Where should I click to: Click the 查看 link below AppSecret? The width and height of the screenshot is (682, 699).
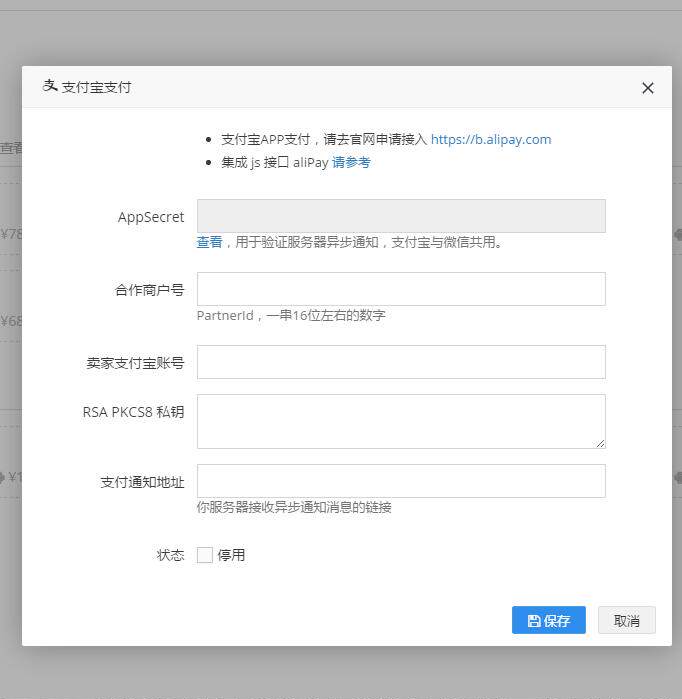(210, 242)
